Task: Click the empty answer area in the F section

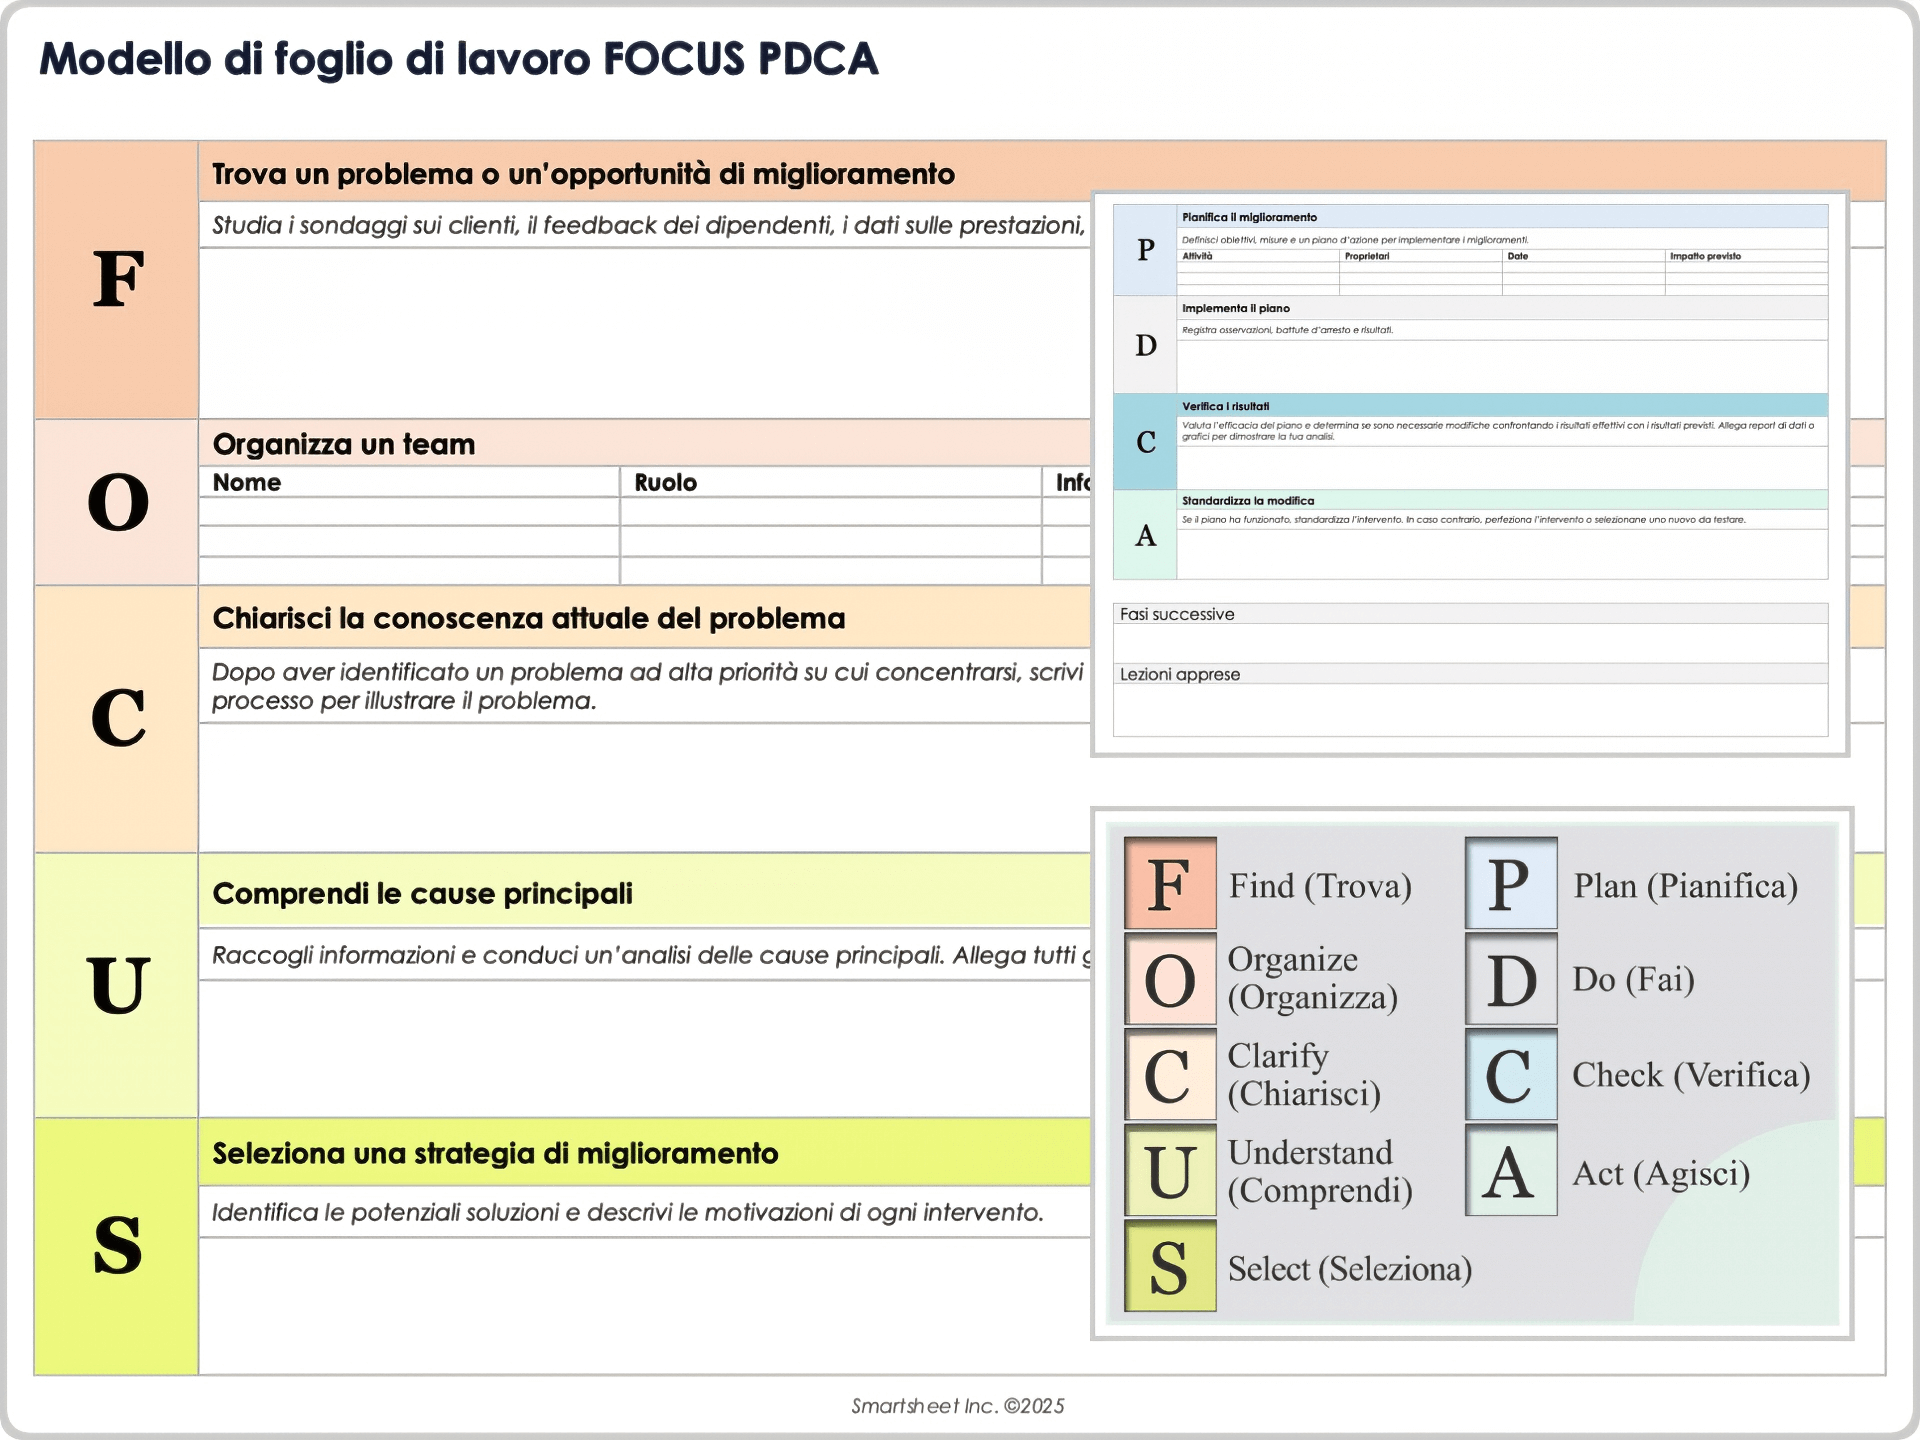Action: pyautogui.click(x=645, y=333)
